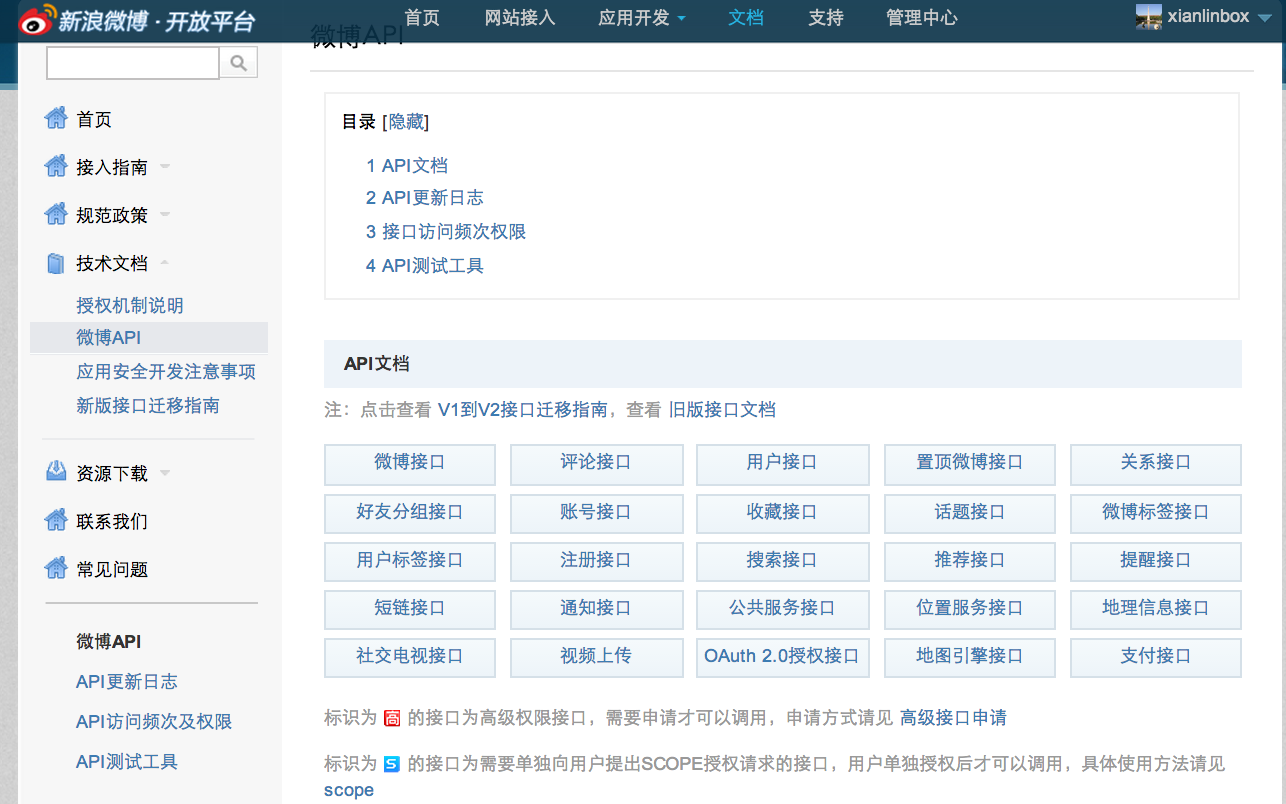Click the 关系接口 button
The height and width of the screenshot is (804, 1286).
[1156, 464]
